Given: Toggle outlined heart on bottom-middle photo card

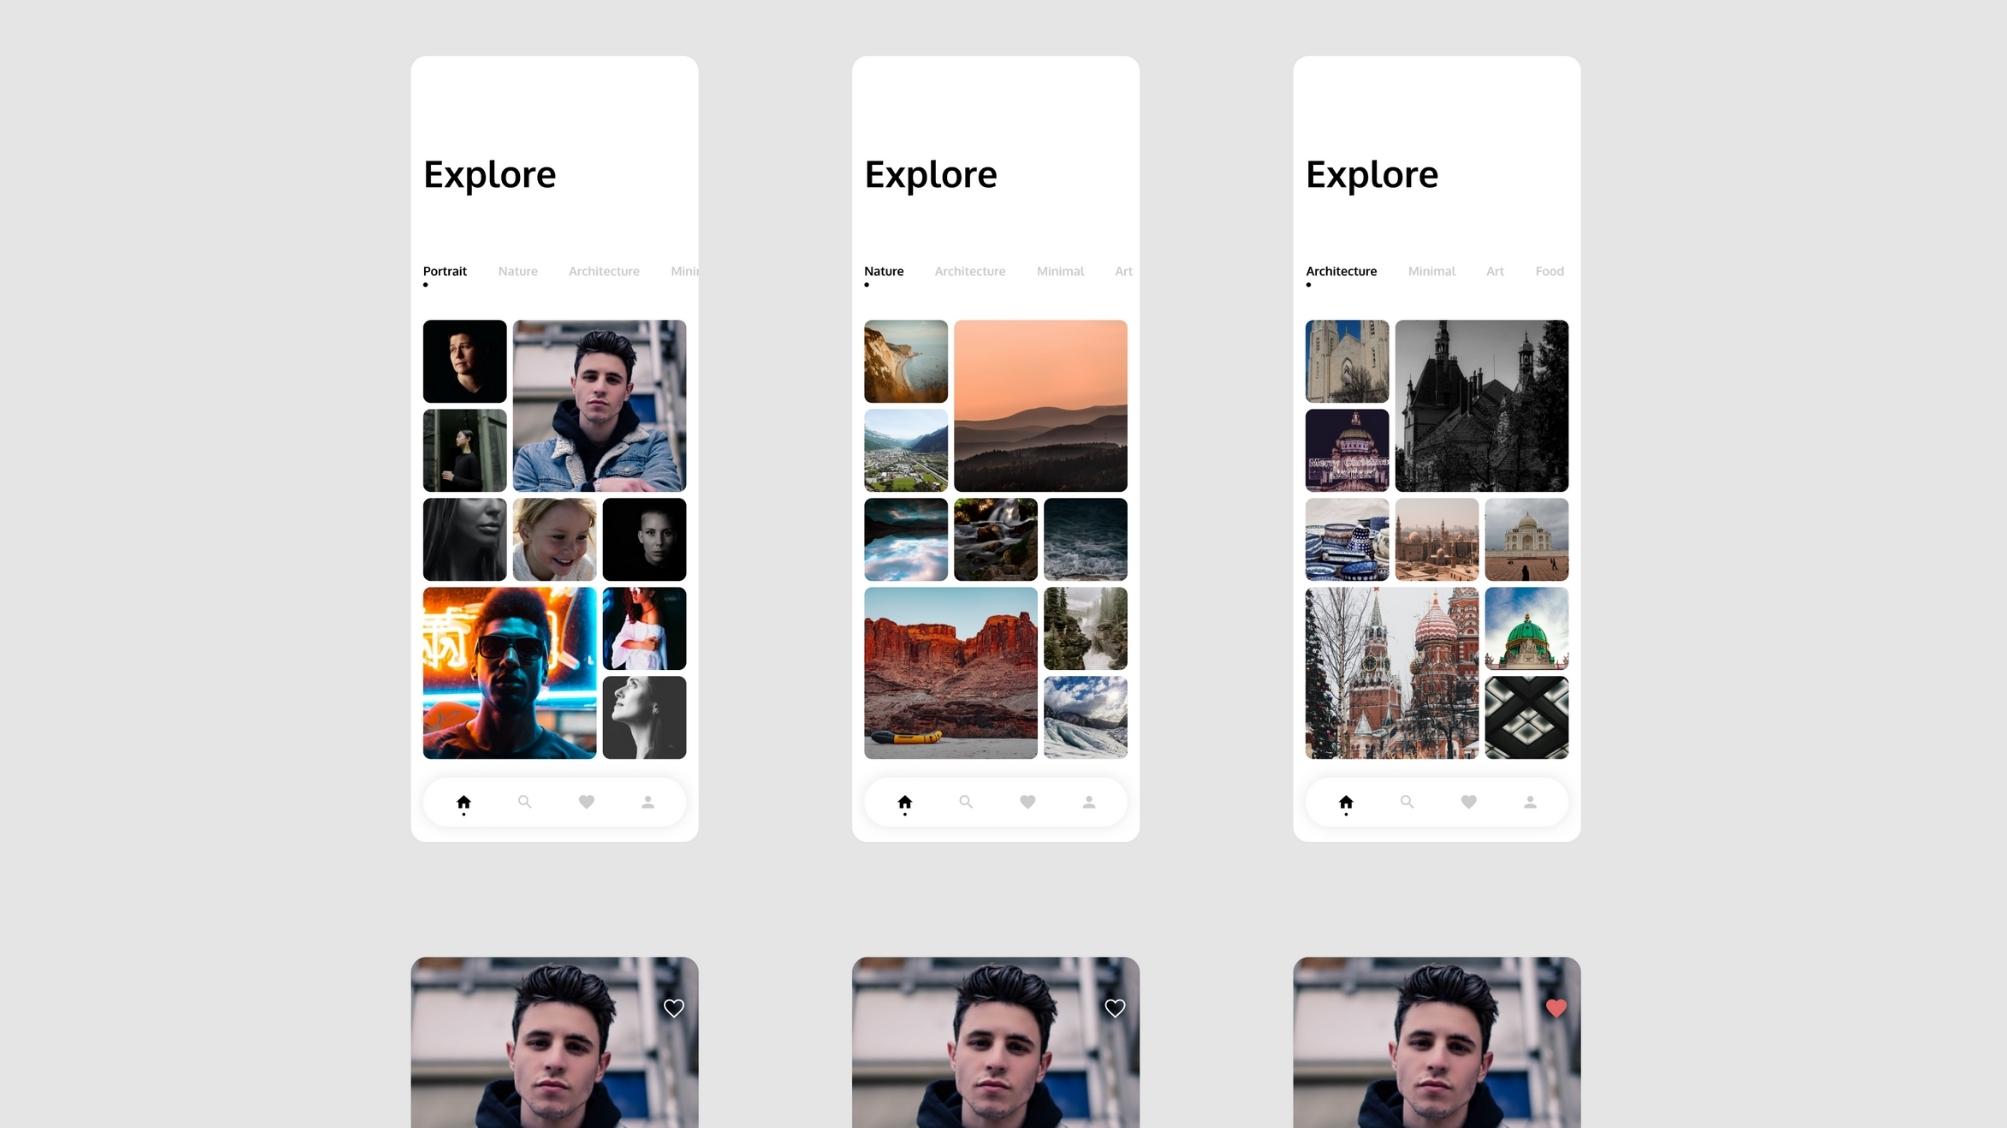Looking at the screenshot, I should pyautogui.click(x=1115, y=1008).
